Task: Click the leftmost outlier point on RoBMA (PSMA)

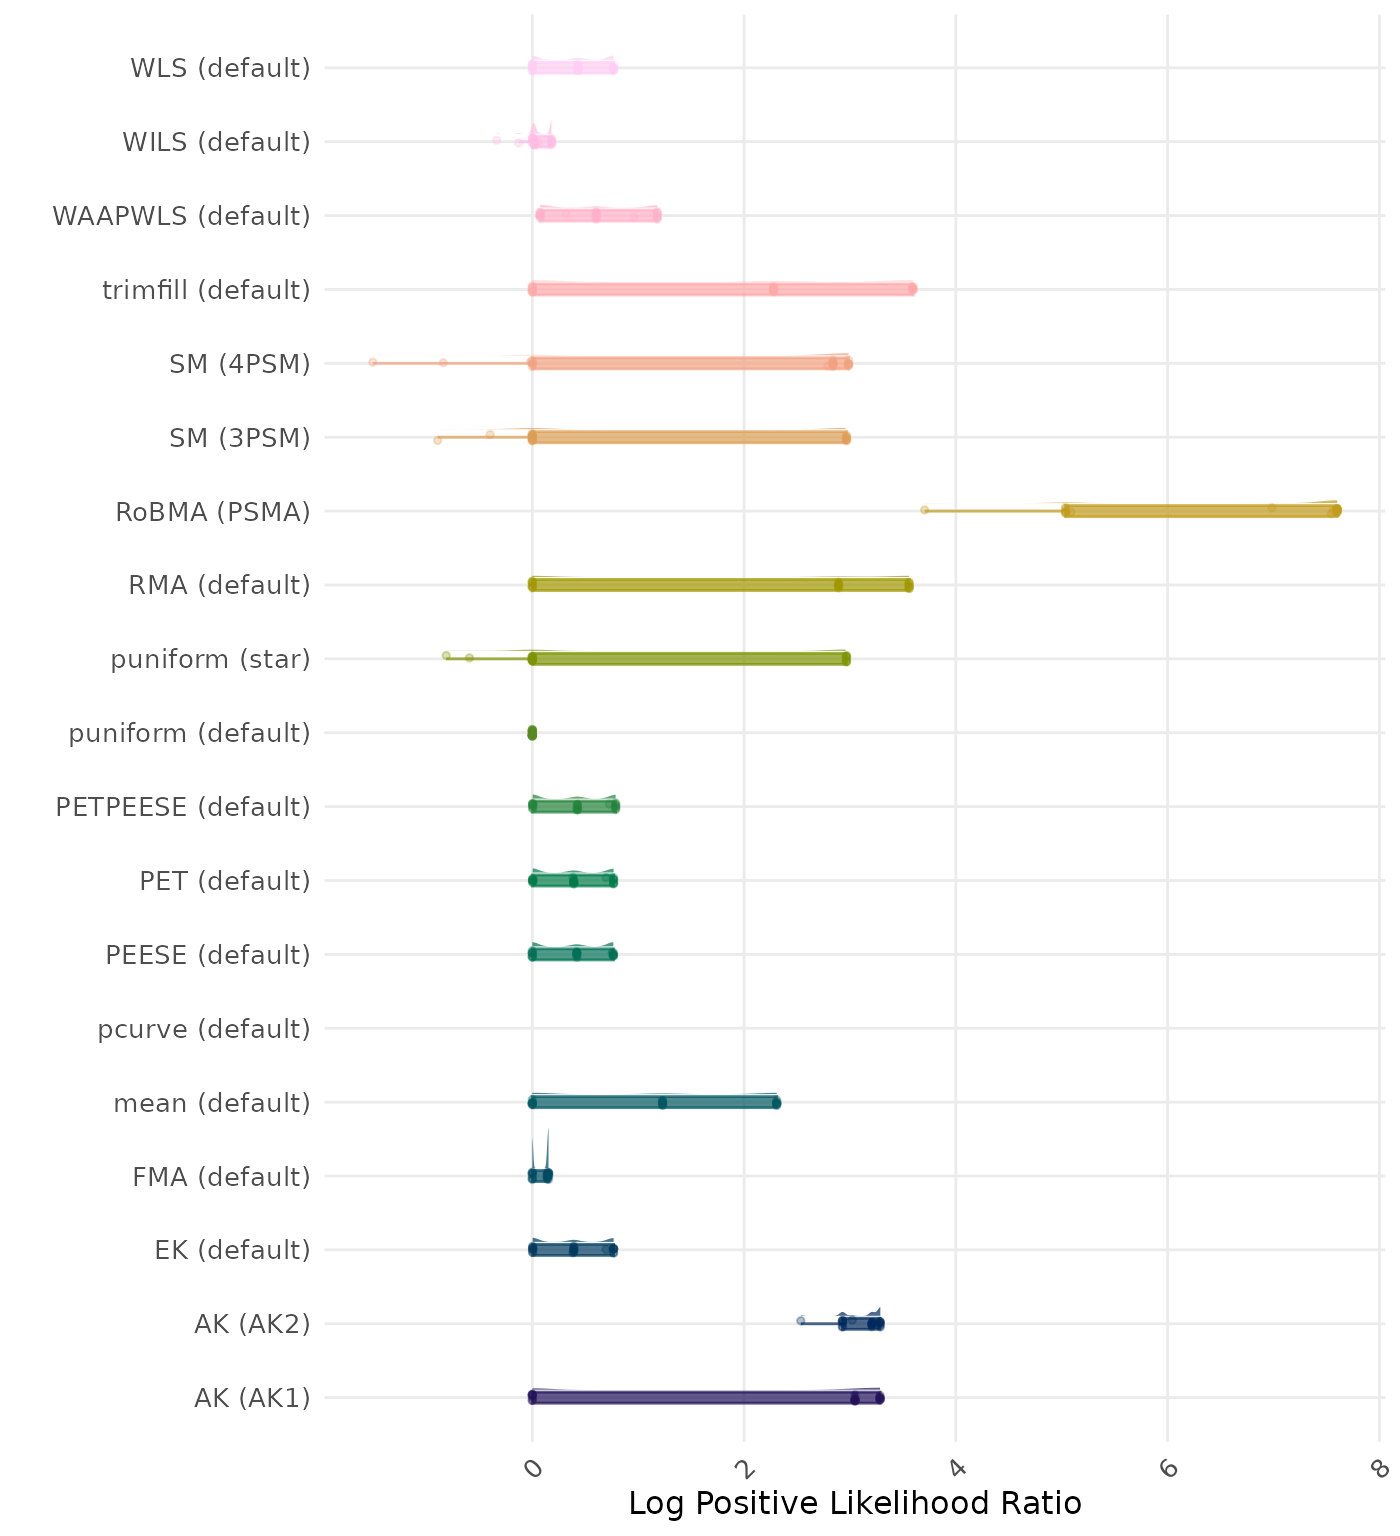Action: click(924, 510)
